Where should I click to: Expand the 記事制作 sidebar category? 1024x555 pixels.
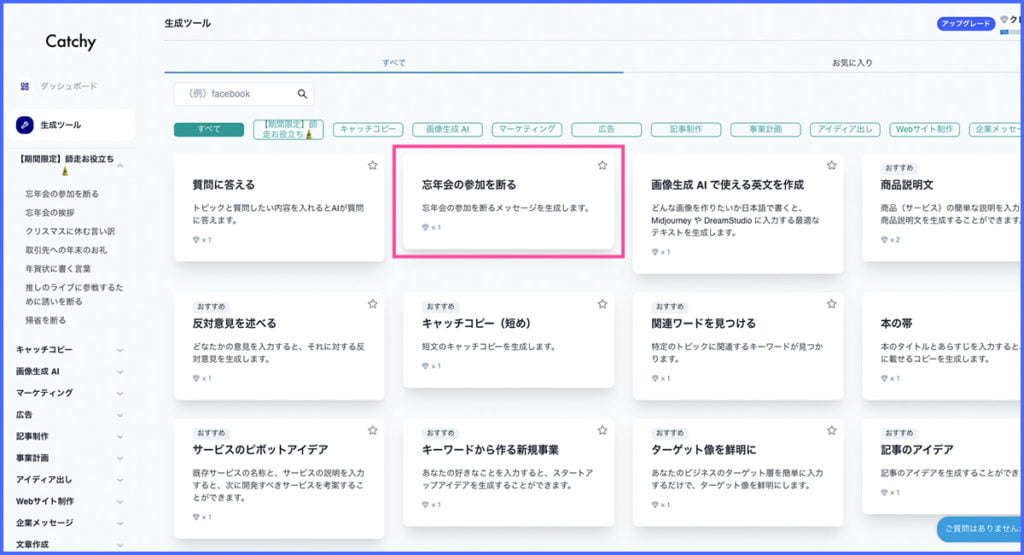pyautogui.click(x=120, y=436)
